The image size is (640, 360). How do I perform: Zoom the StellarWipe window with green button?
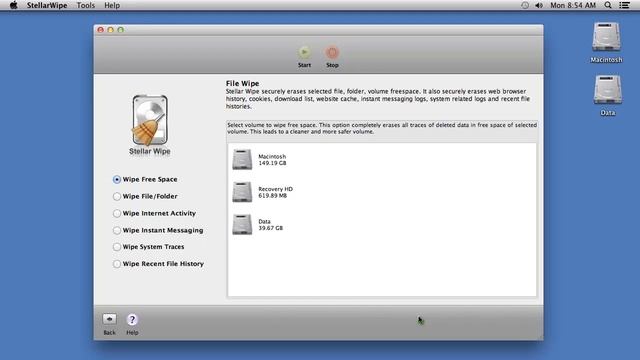tap(121, 30)
